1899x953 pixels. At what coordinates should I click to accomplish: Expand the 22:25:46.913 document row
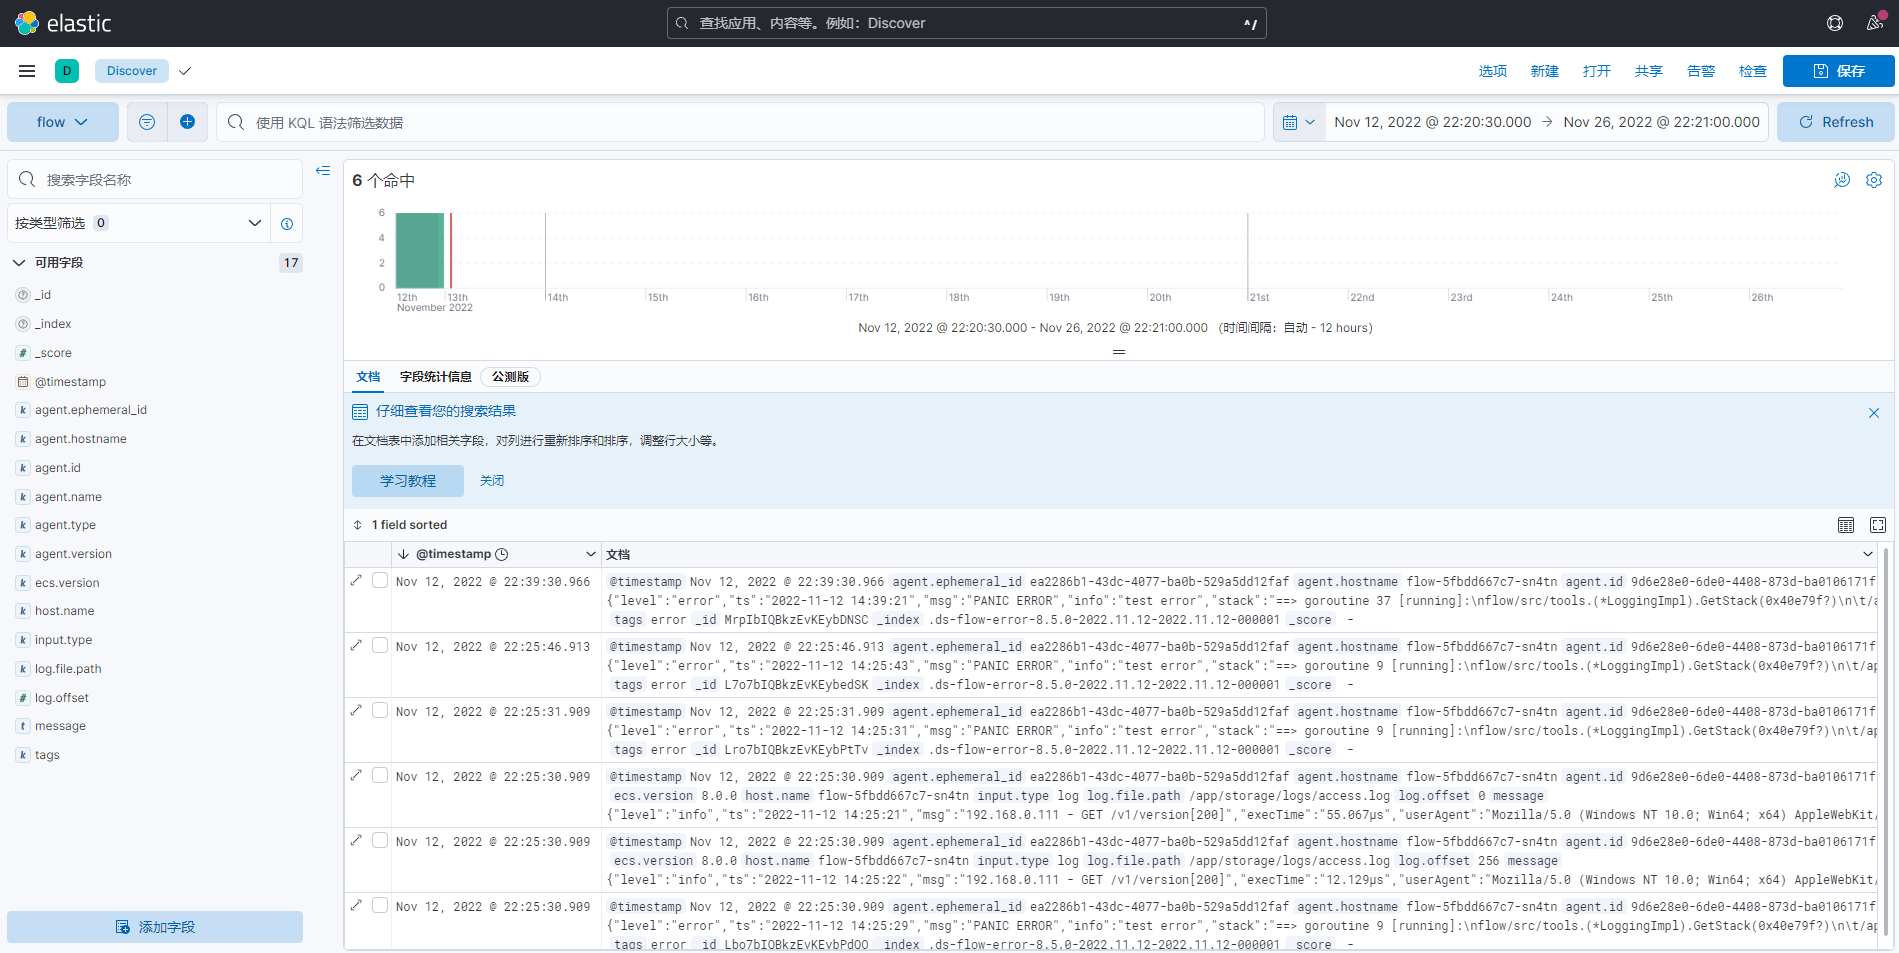pos(356,645)
